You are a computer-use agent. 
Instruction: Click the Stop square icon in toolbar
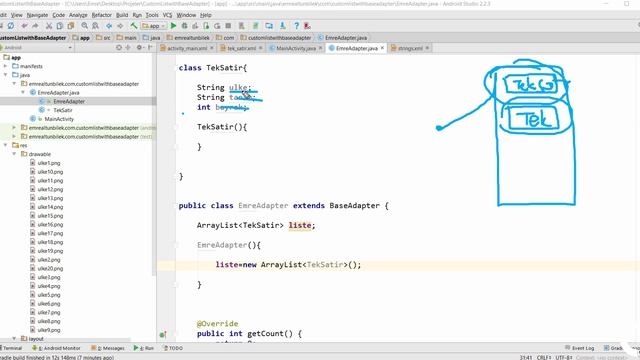pyautogui.click(x=228, y=26)
